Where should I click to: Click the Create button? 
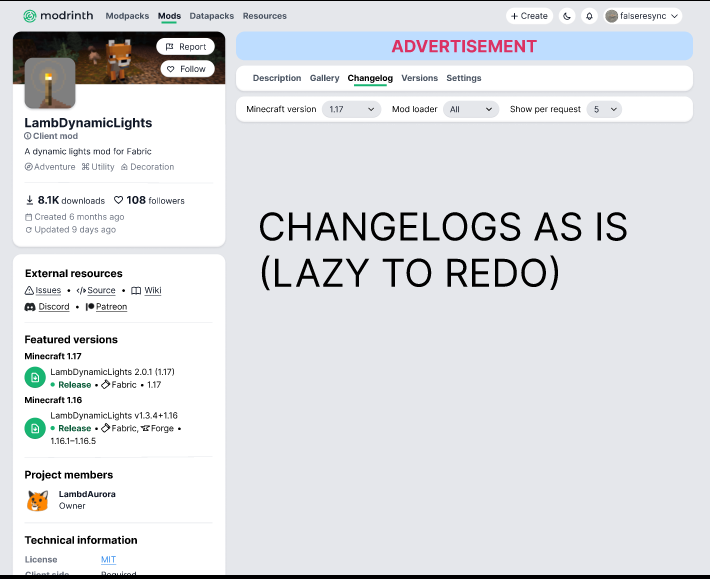pos(529,16)
